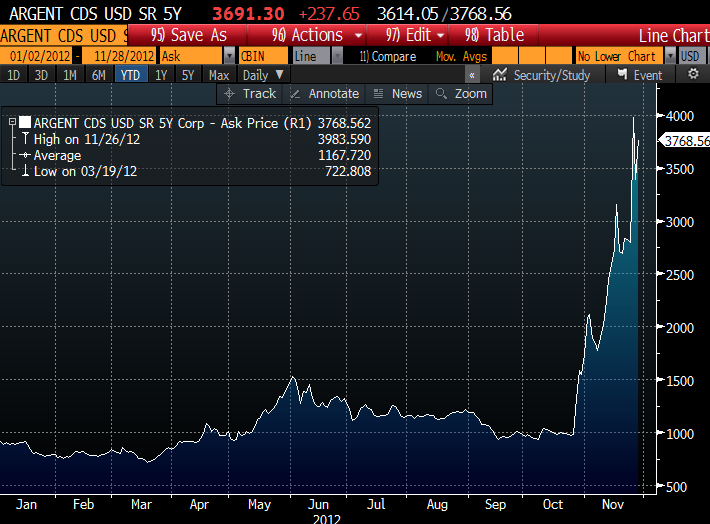Open the Table view
This screenshot has width=710, height=524.
click(494, 35)
